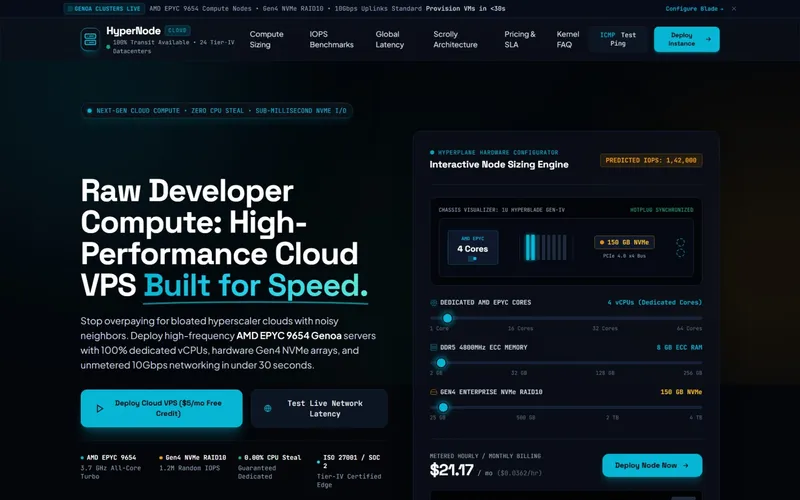Click the play icon on Deploy Cloud VPS
800x500 pixels.
pos(100,409)
